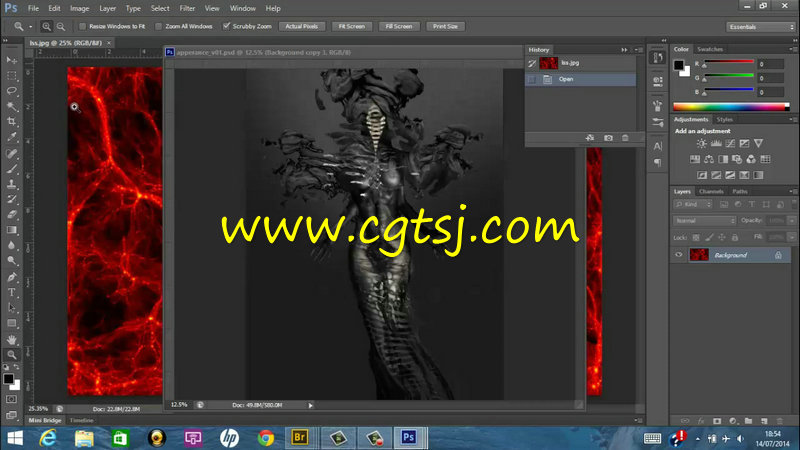Expand status bar info arrow in appearance_v01 window
The image size is (800, 450).
(310, 405)
